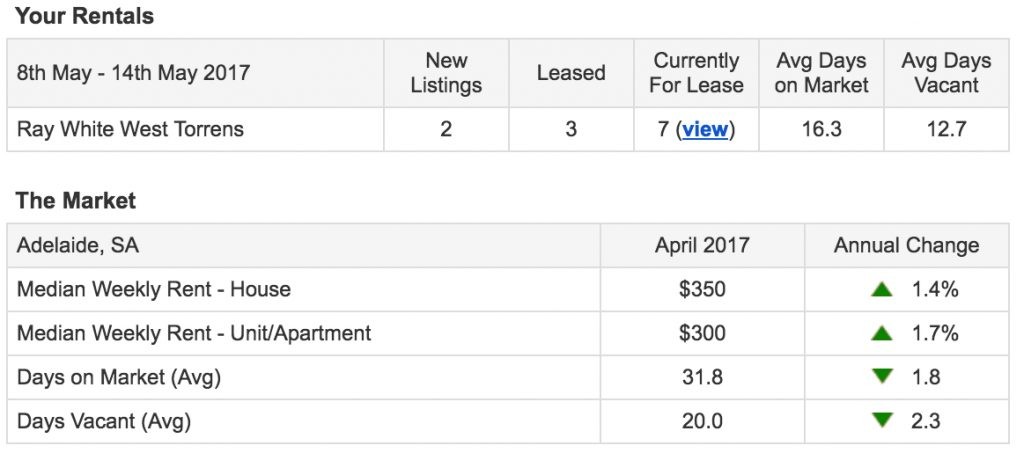Click the green up arrow beside 1.7%
1024x453 pixels.
[882, 334]
